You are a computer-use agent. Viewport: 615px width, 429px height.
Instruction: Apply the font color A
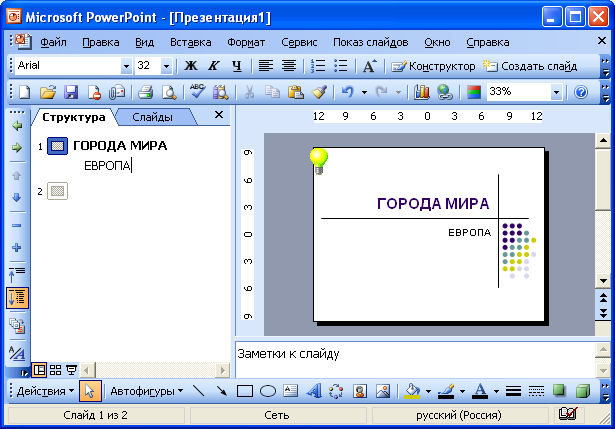coord(480,391)
